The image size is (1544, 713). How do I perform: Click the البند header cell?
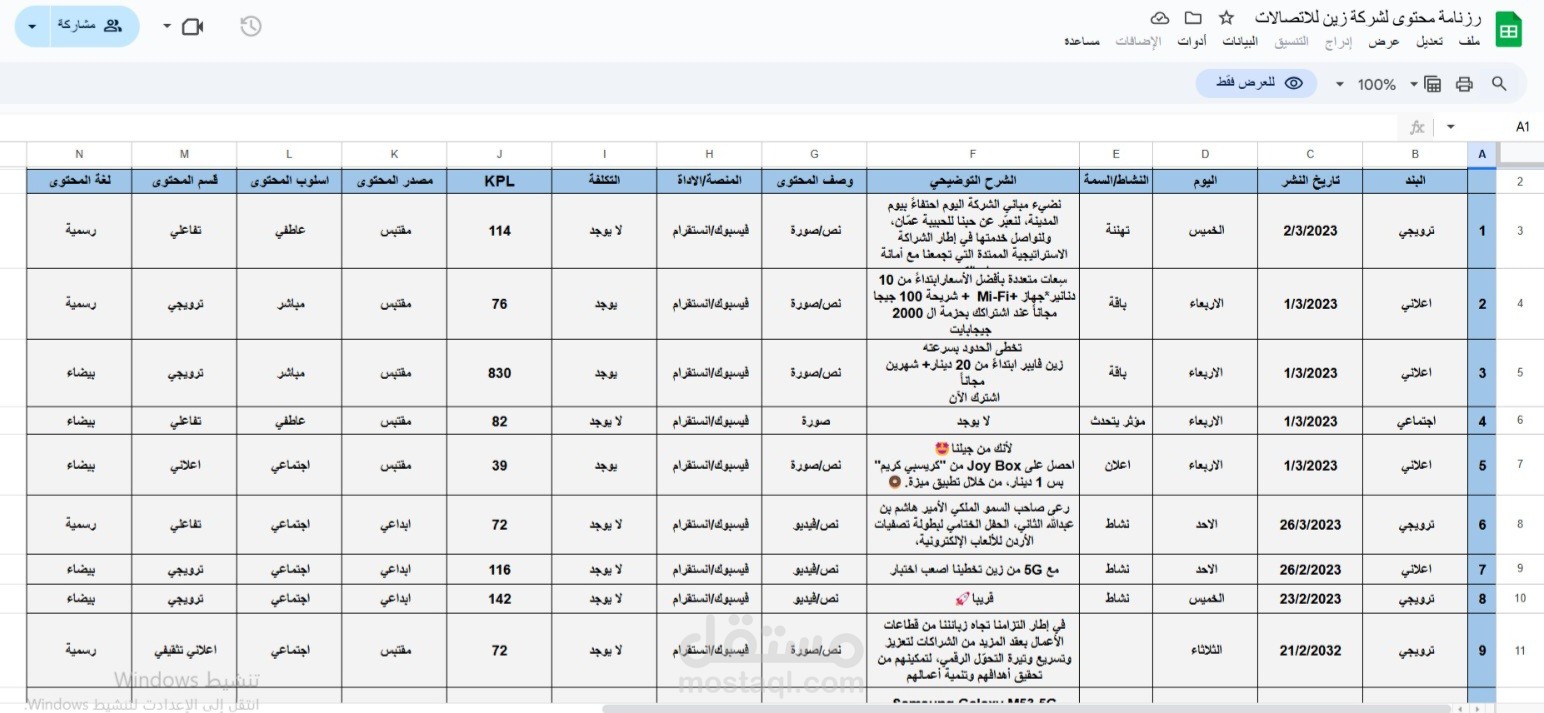pyautogui.click(x=1415, y=181)
